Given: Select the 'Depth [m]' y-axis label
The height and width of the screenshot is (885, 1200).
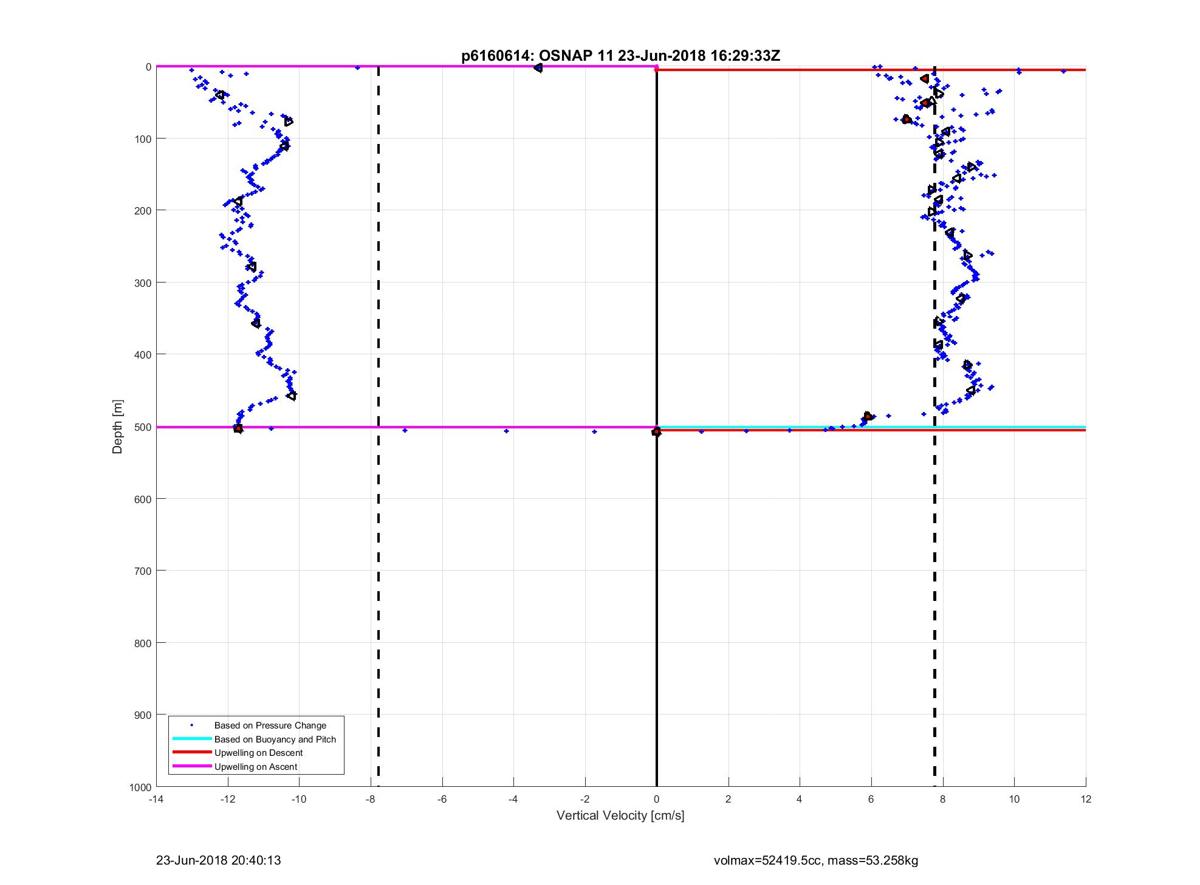Looking at the screenshot, I should (x=118, y=427).
